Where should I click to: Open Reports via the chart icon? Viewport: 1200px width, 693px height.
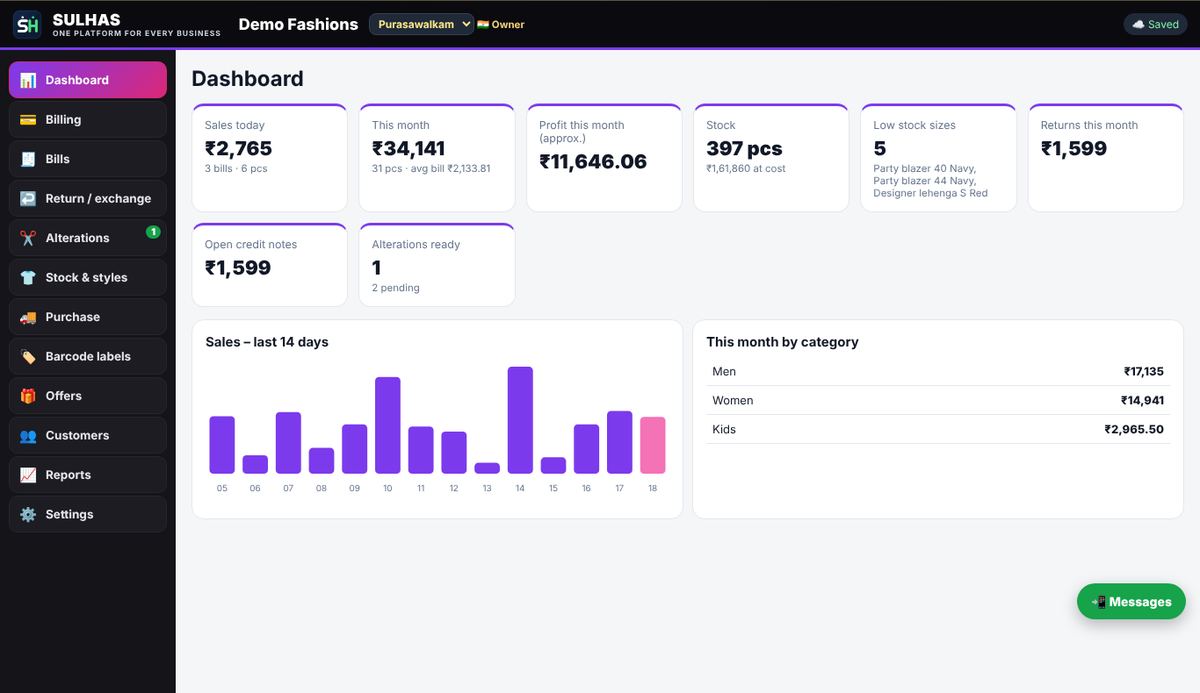[28, 475]
